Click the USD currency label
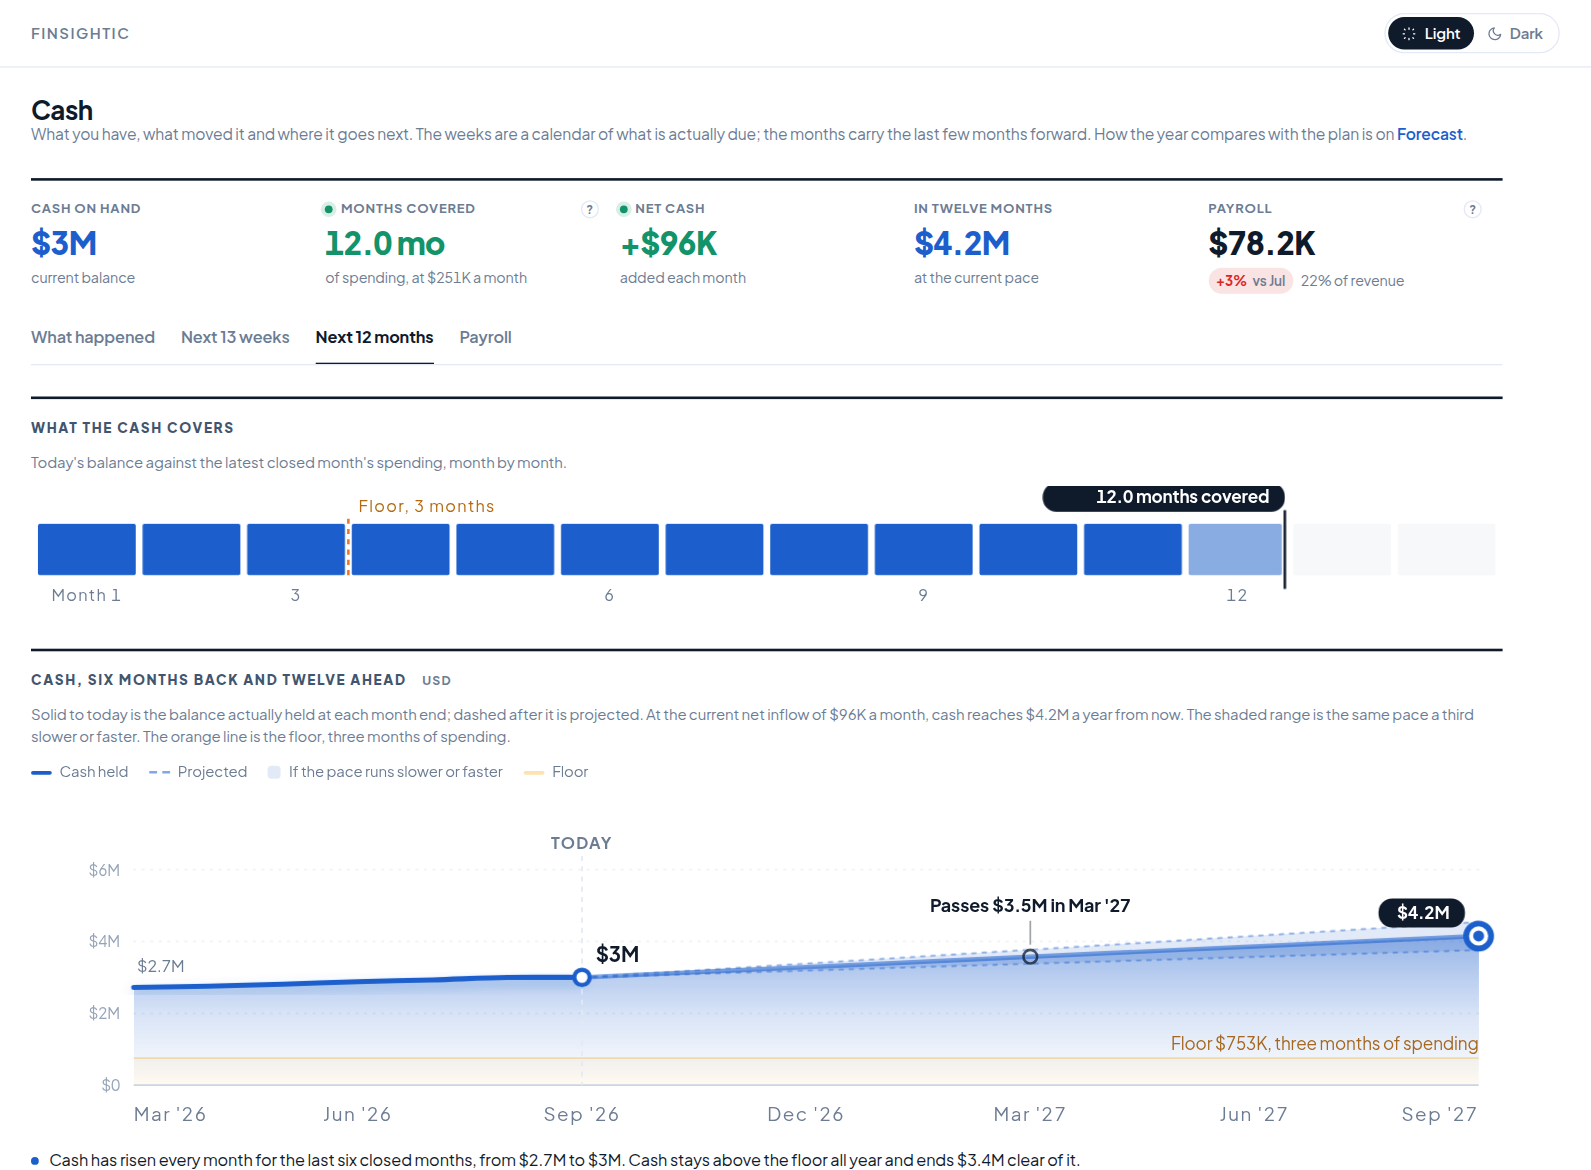This screenshot has height=1170, width=1591. tap(436, 681)
